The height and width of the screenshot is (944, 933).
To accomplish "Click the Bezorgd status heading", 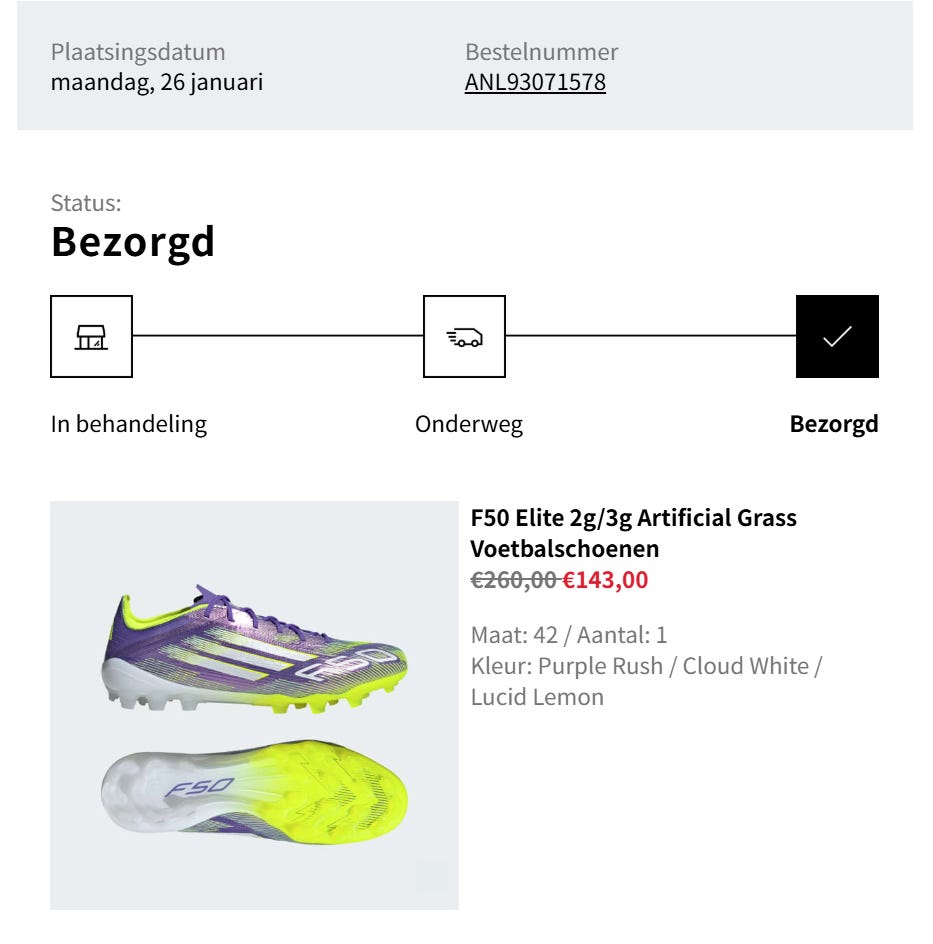I will [133, 242].
